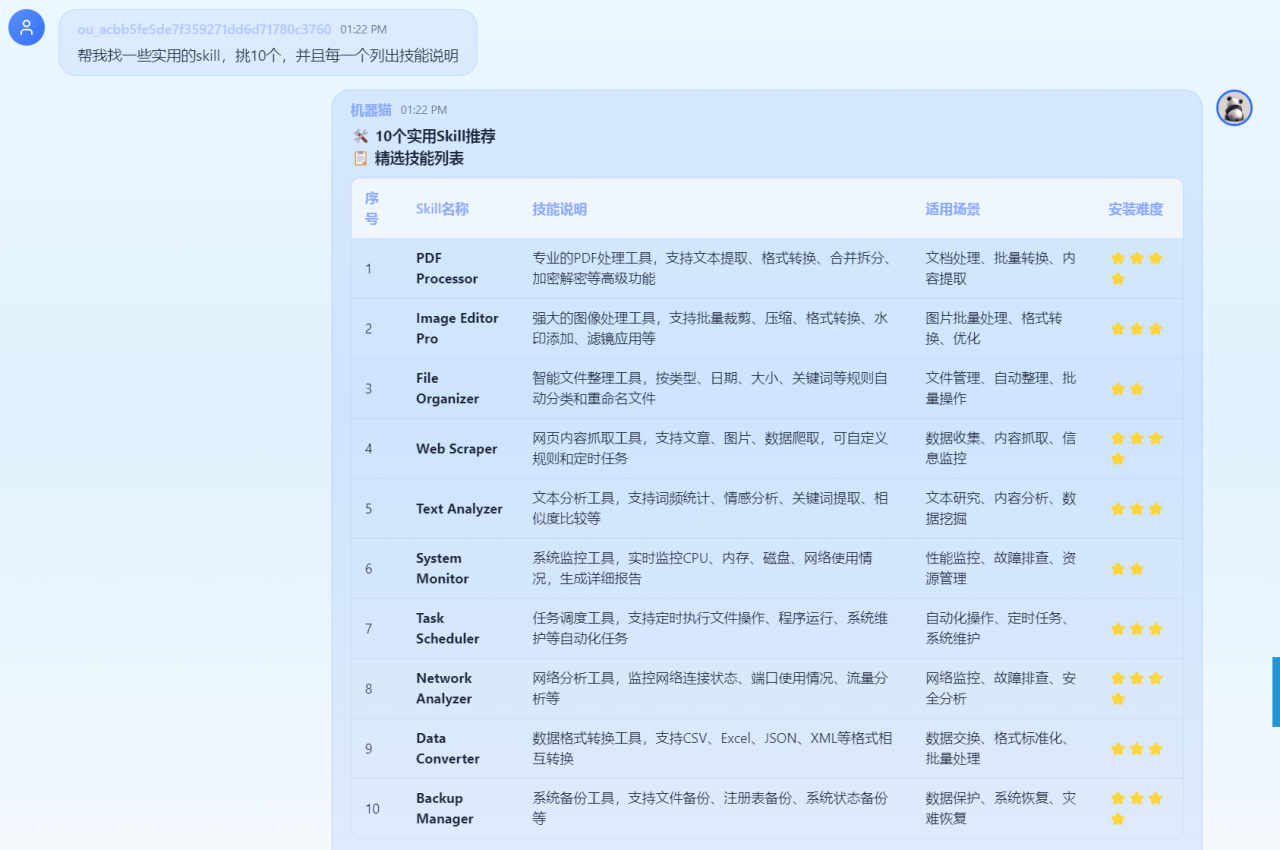Click 文本研究、内容分析、数据挖掘 scenario cell
Viewport: 1280px width, 850px height.
point(1001,508)
